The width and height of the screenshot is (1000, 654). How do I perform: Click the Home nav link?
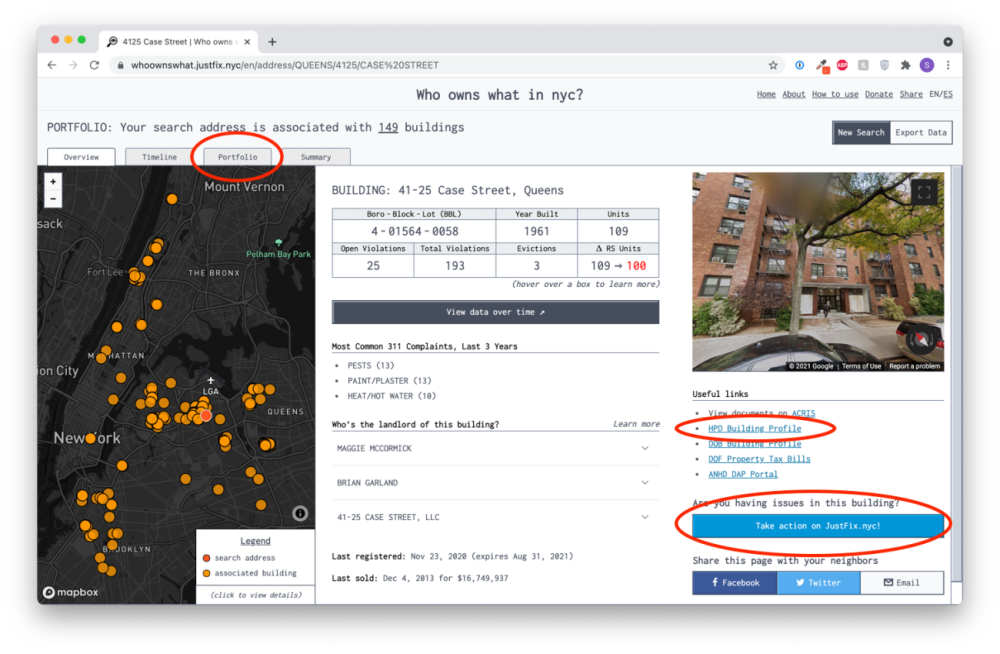pos(766,94)
